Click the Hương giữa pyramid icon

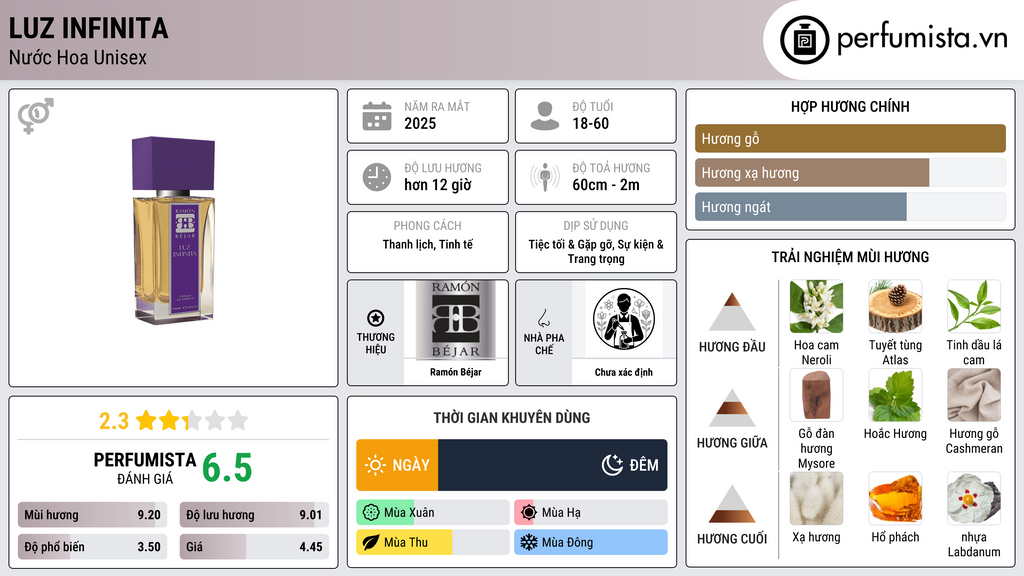click(732, 408)
